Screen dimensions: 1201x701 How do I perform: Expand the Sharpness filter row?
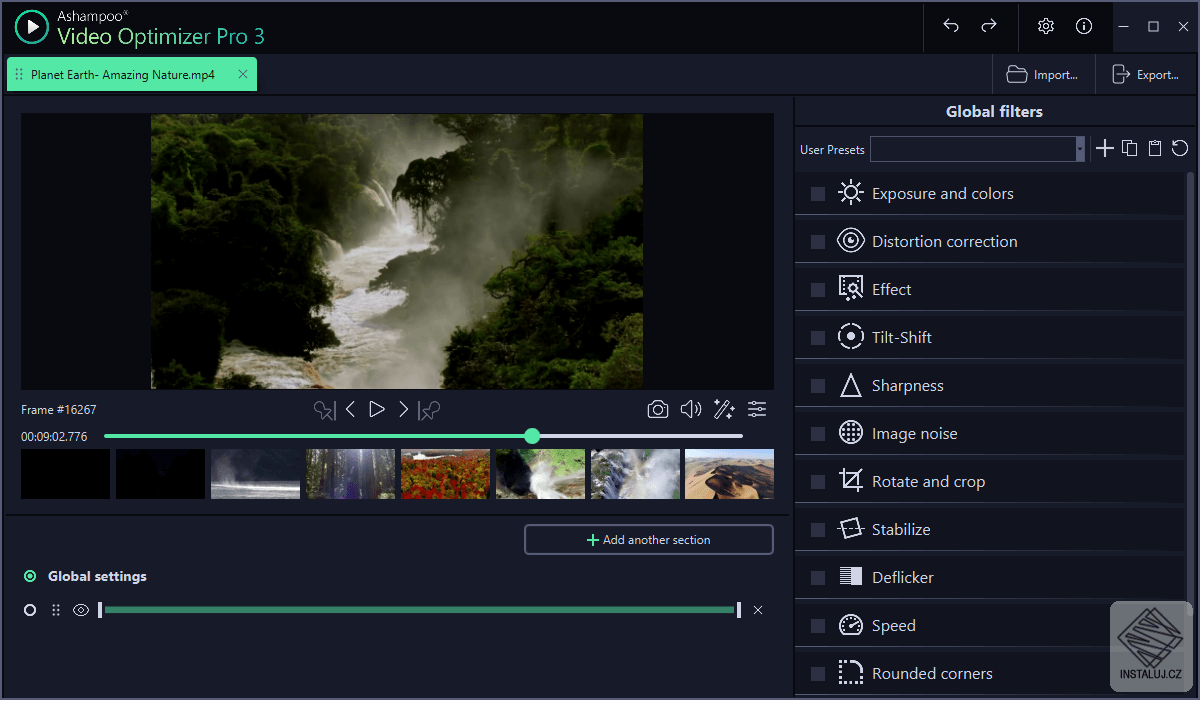coord(907,386)
